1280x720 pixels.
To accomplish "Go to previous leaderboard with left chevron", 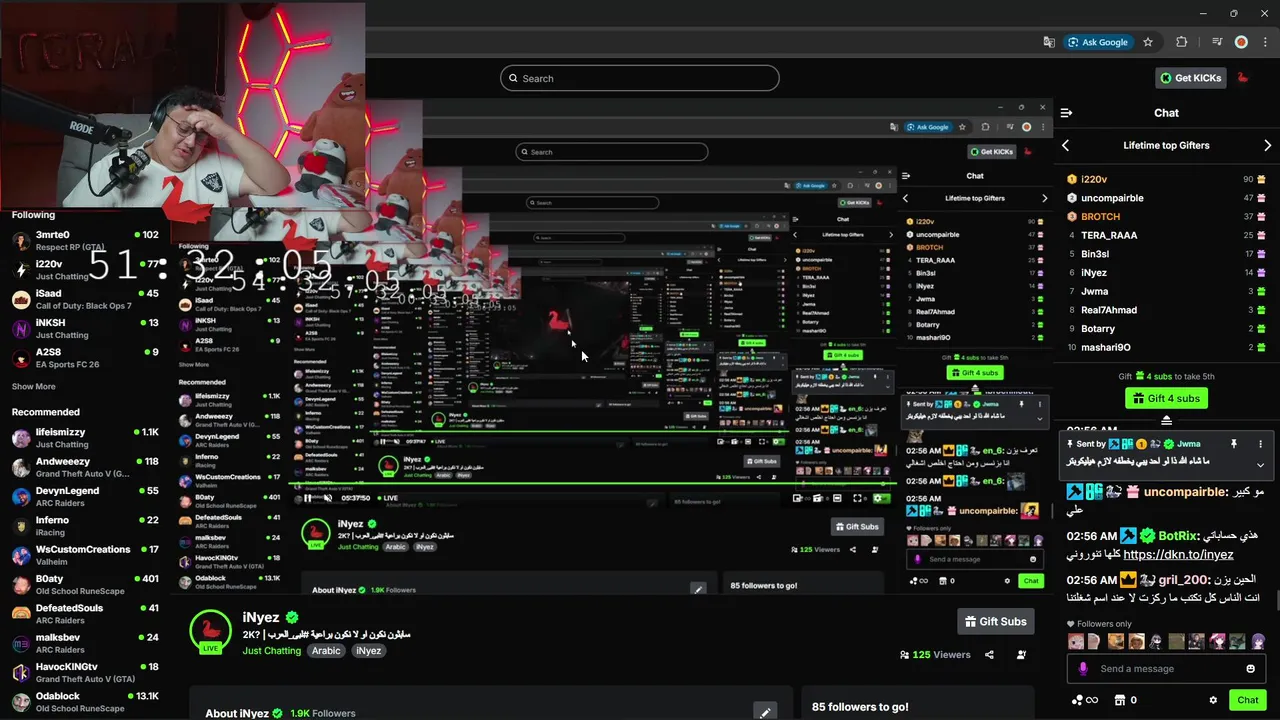I will 1065,145.
